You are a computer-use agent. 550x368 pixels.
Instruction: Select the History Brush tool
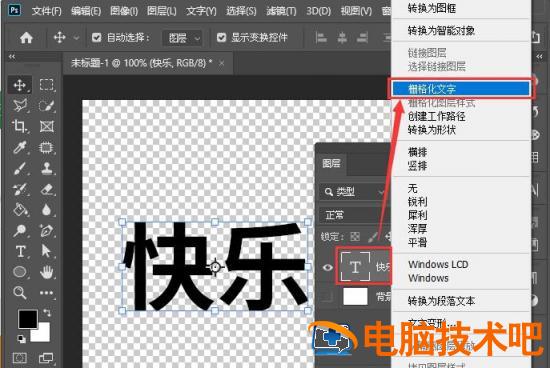coord(20,189)
